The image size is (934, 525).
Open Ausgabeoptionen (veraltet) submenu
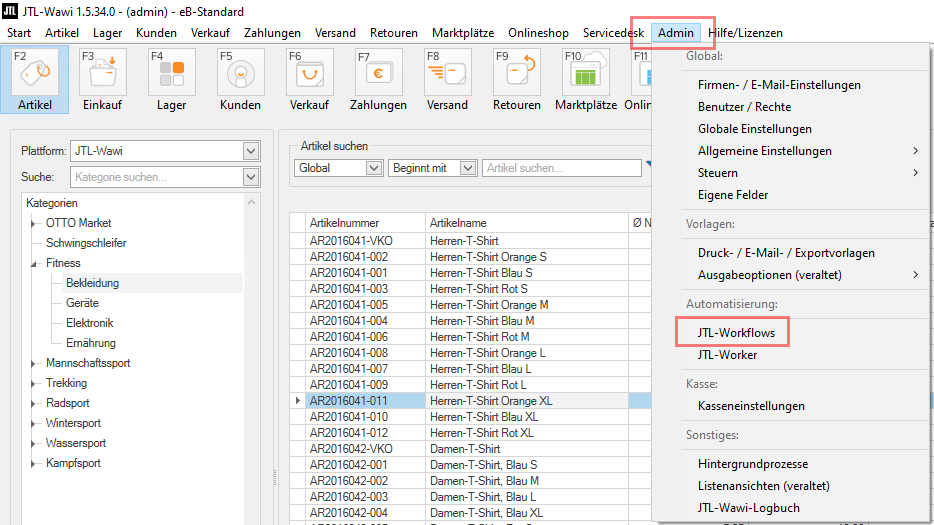pyautogui.click(x=770, y=275)
